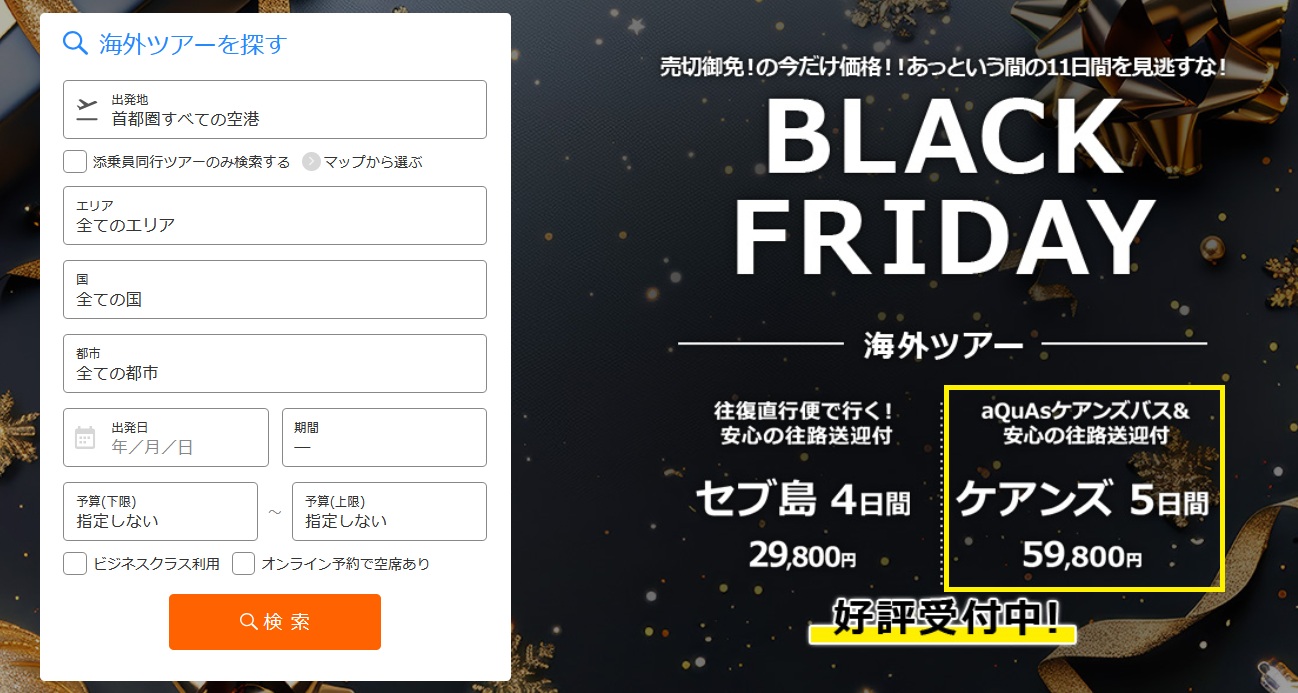This screenshot has width=1298, height=693.
Task: Enable オンライン予約で空席あり filter
Action: pyautogui.click(x=243, y=563)
